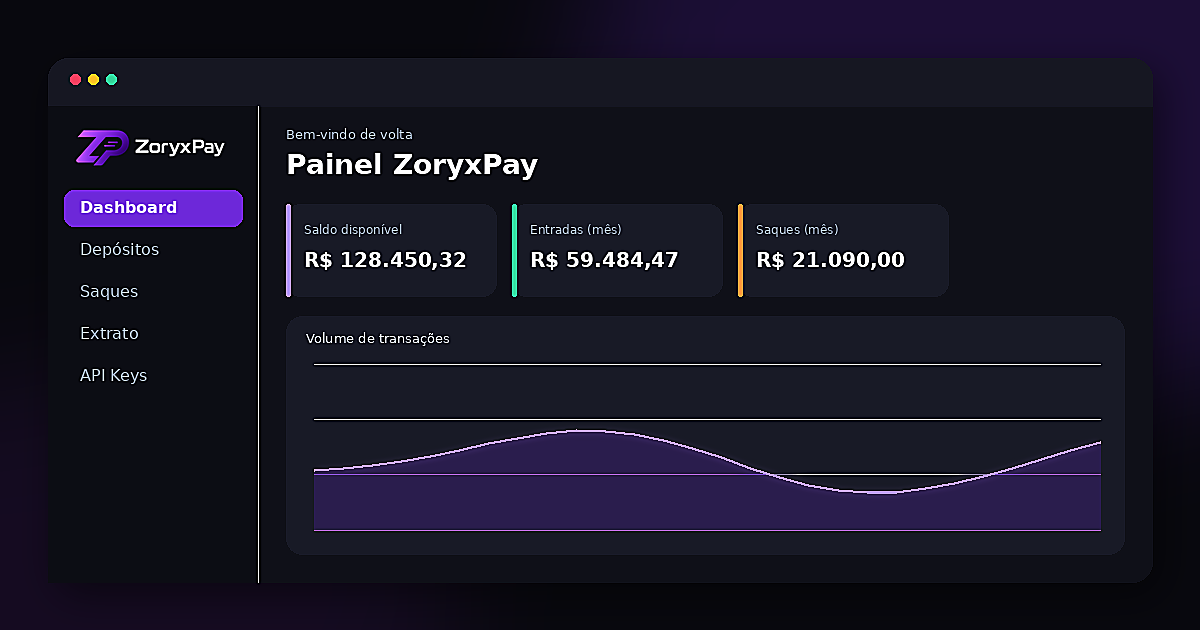Click the Painel ZoryxPay heading

412,164
